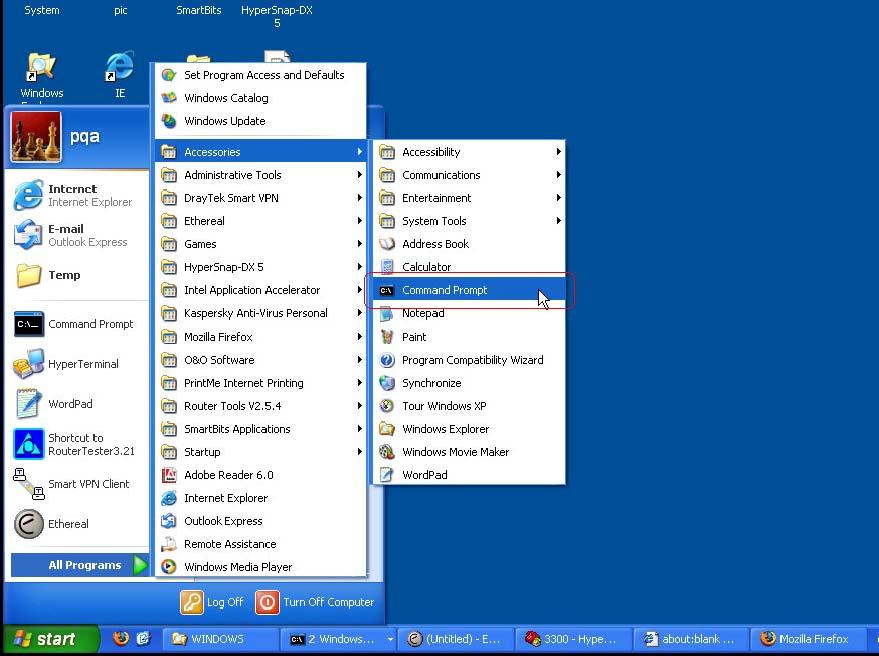The height and width of the screenshot is (656, 879).
Task: Click the Adobe Reader 6.0 icon
Action: tap(169, 475)
